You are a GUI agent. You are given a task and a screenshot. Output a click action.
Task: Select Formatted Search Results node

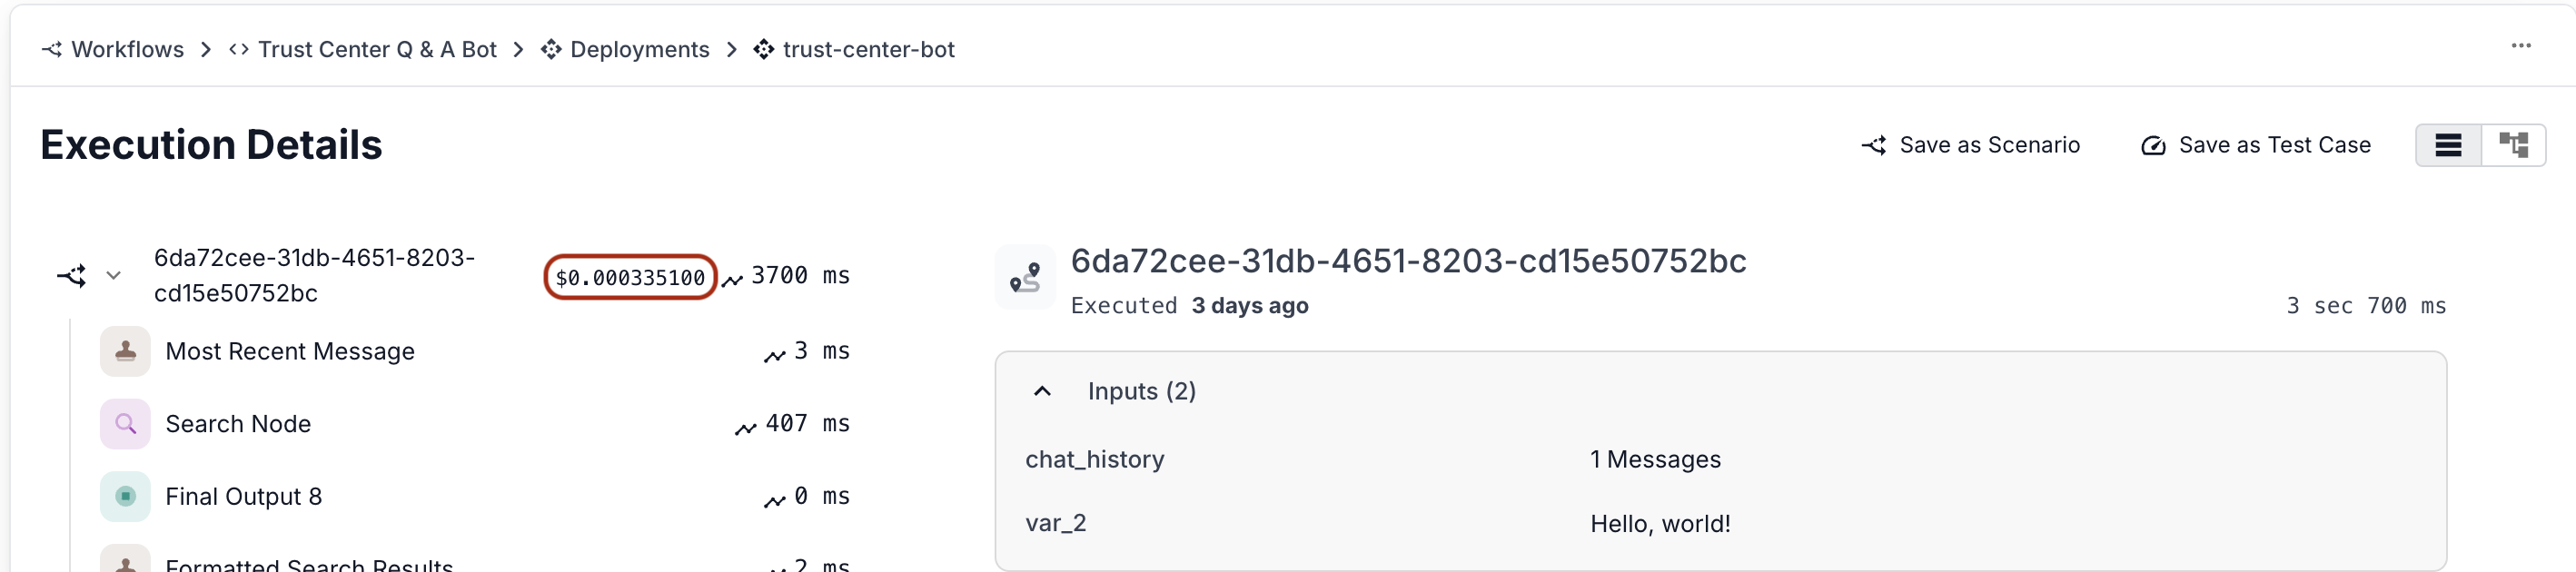tap(309, 563)
